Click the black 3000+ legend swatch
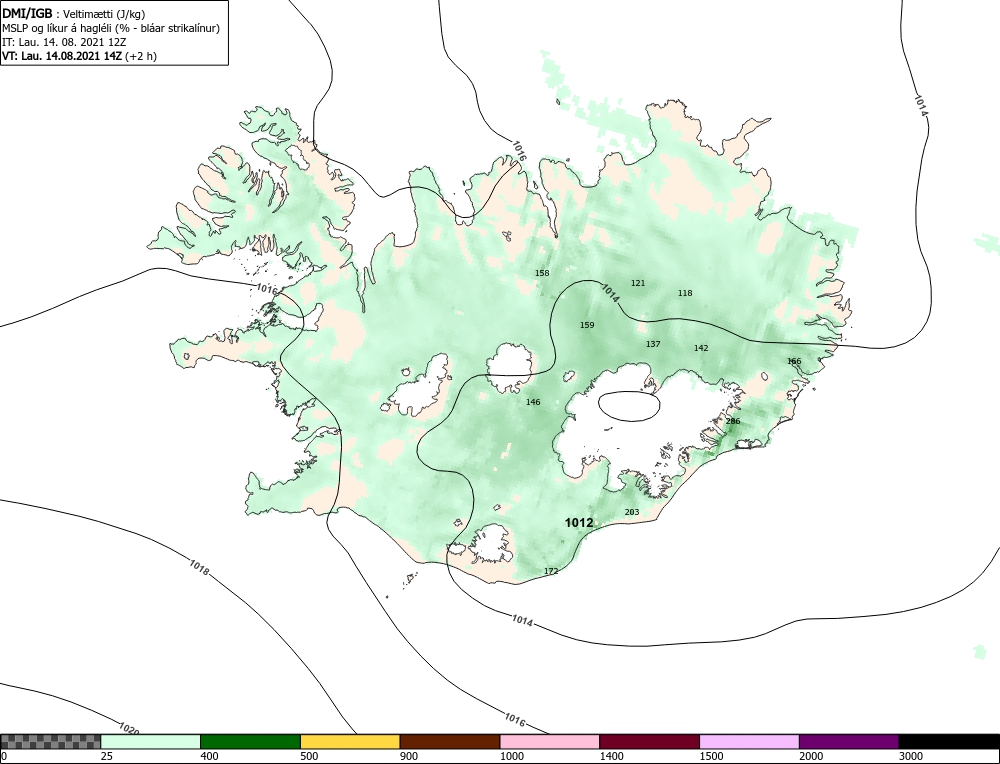Viewport: 1000px width, 764px height. [949, 741]
